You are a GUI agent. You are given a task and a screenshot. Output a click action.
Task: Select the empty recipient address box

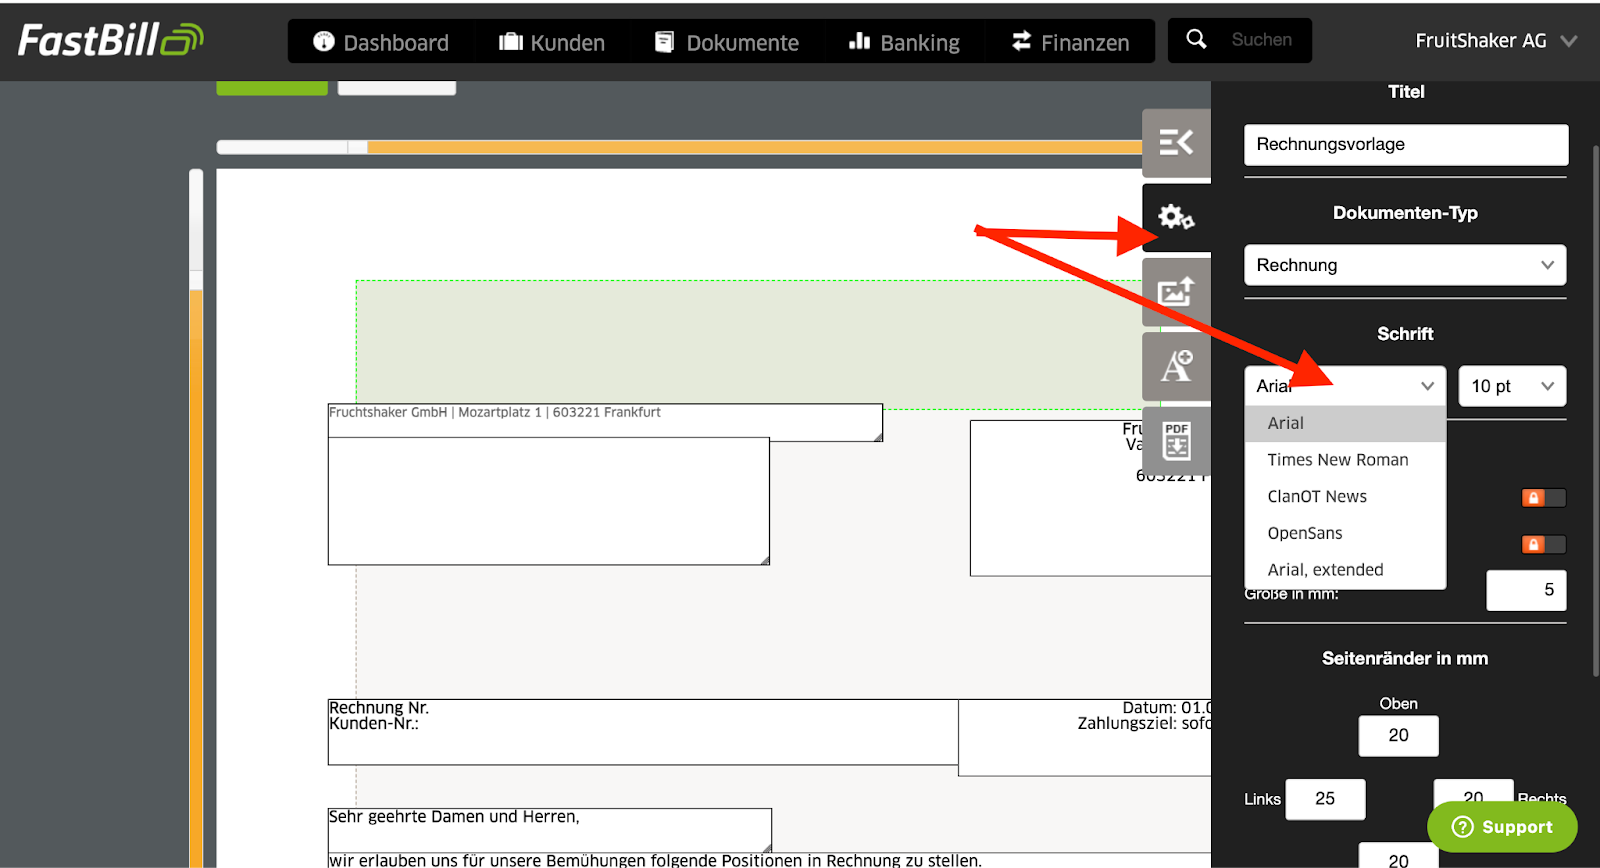pos(549,501)
